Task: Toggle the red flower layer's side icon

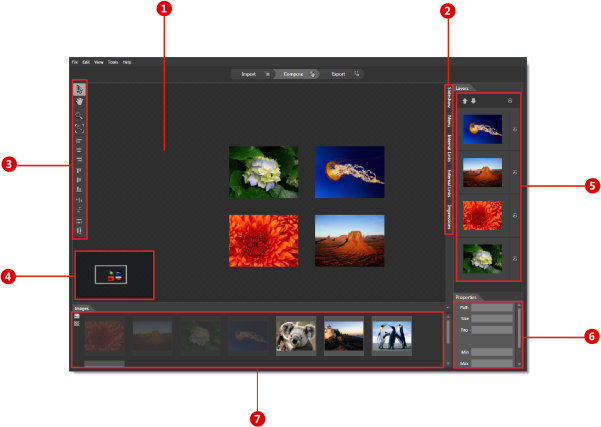Action: point(514,214)
